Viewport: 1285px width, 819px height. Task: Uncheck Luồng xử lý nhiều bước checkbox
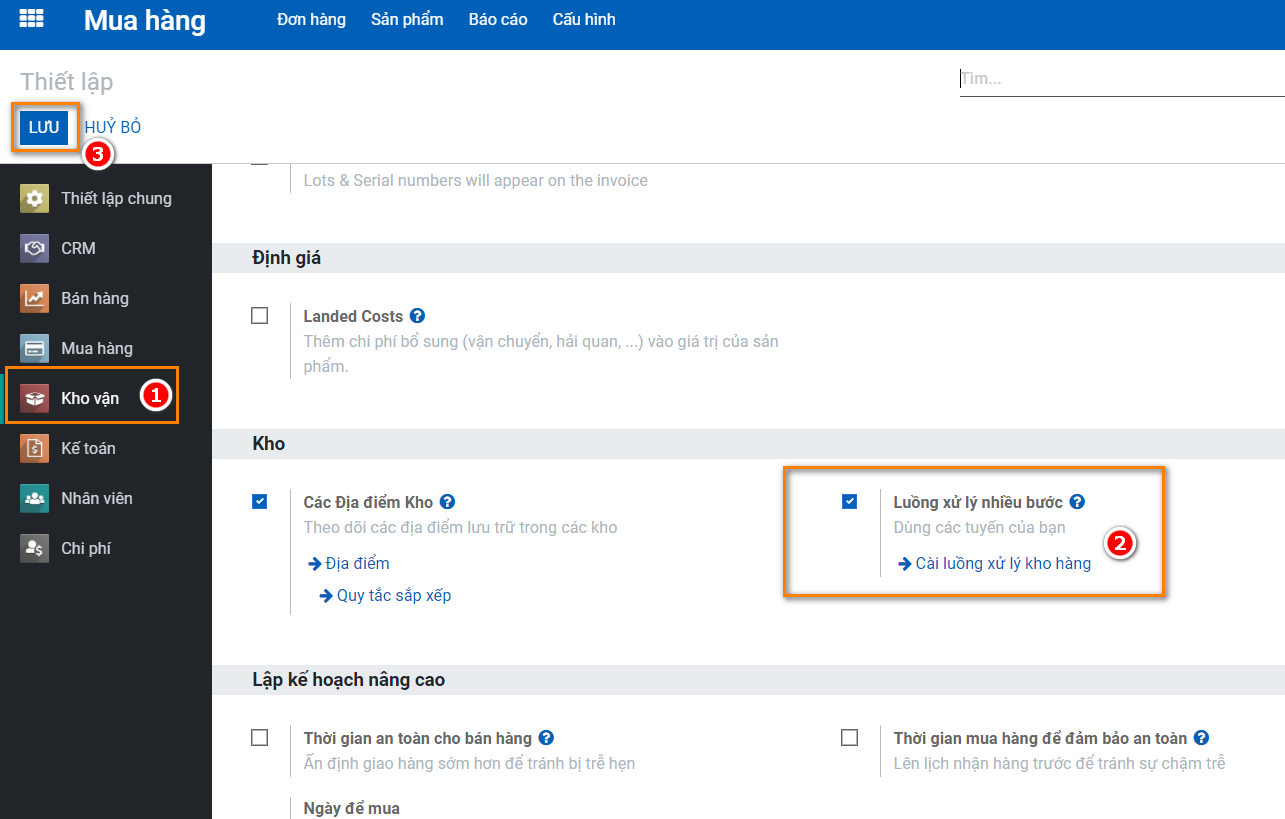coord(850,502)
